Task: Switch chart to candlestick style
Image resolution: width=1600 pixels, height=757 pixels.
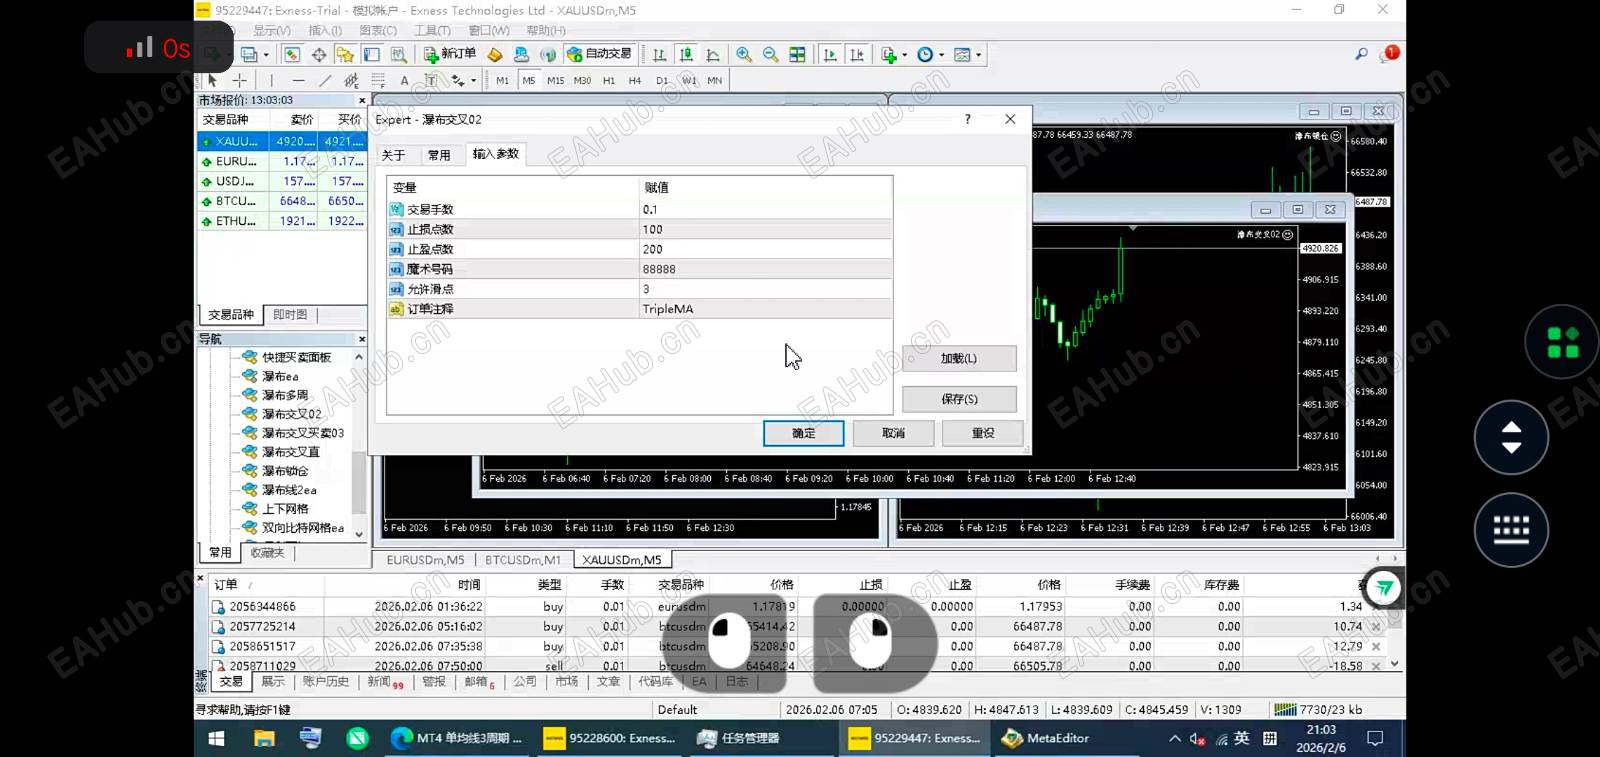Action: tap(686, 55)
